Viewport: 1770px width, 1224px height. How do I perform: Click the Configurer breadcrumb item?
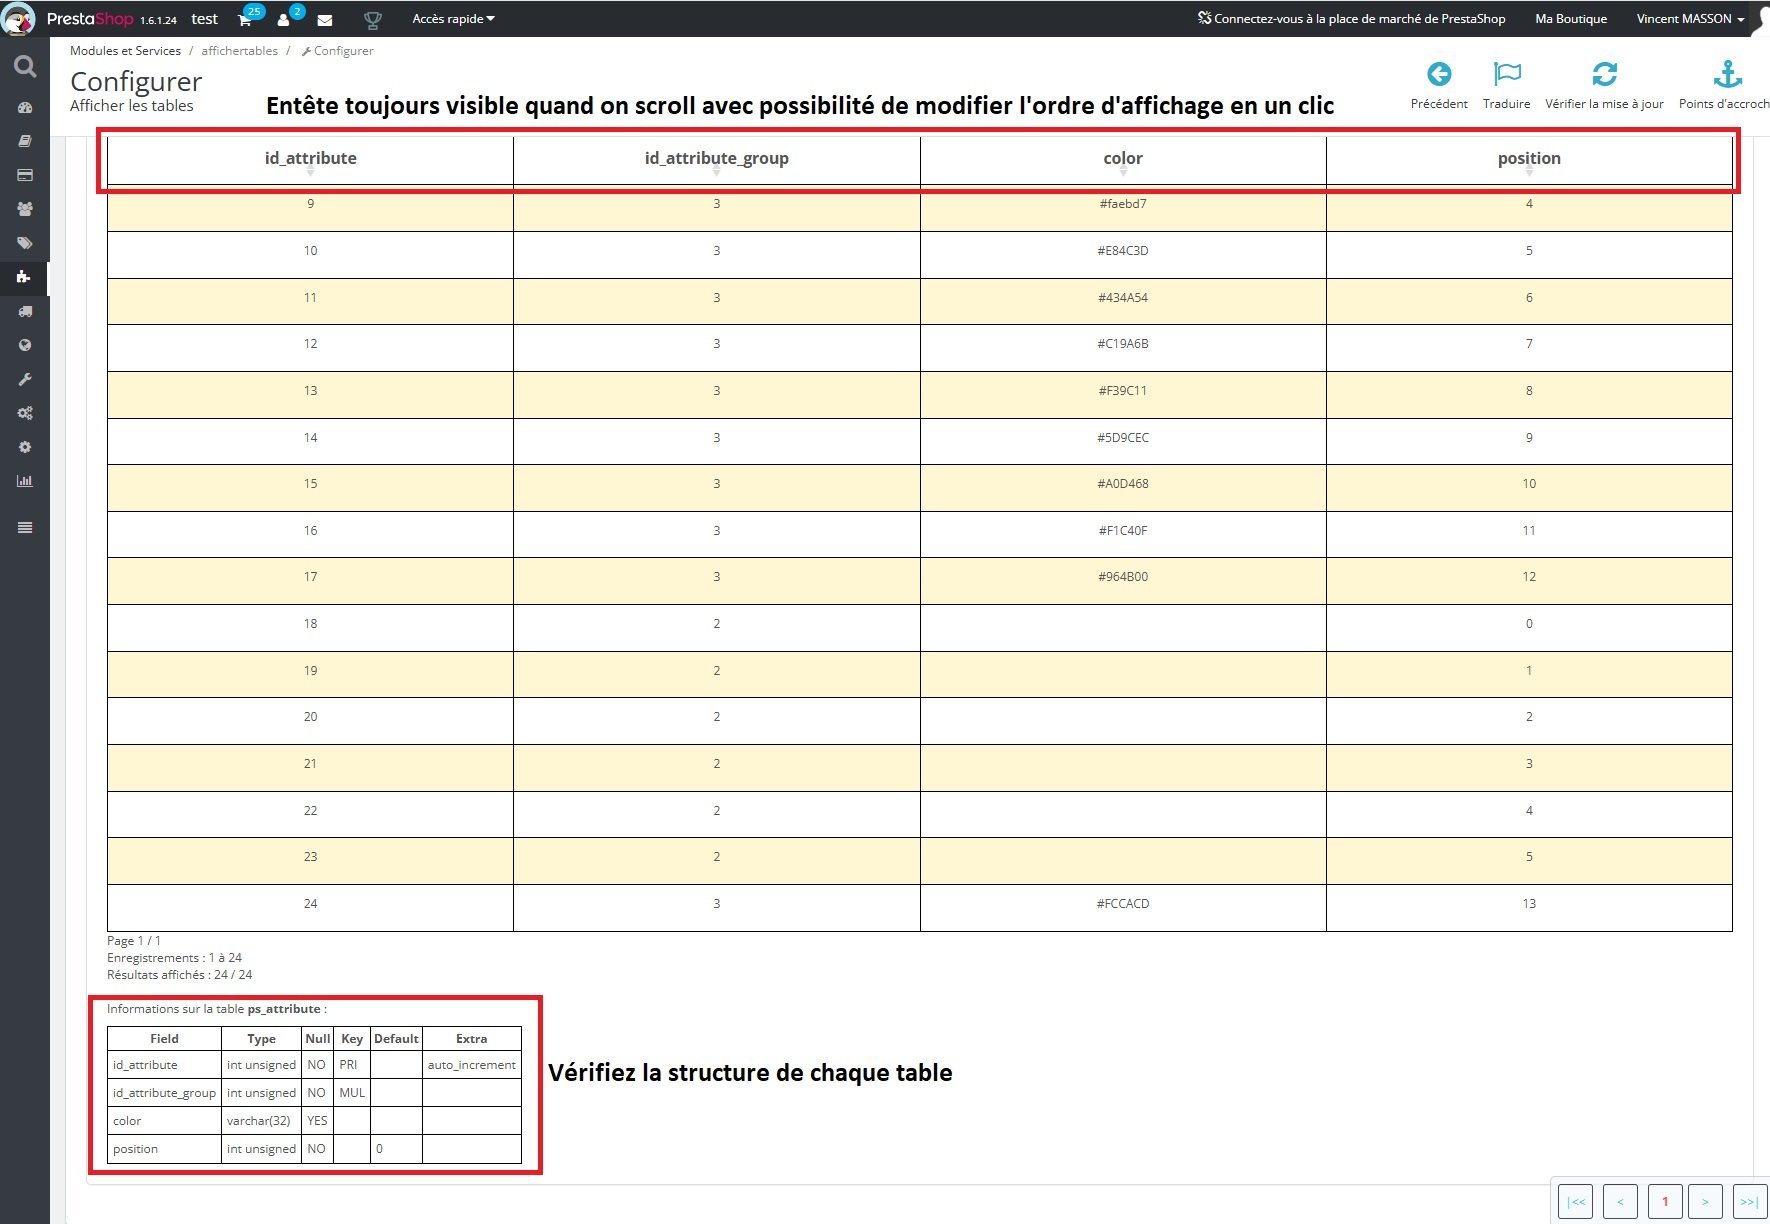(x=338, y=51)
